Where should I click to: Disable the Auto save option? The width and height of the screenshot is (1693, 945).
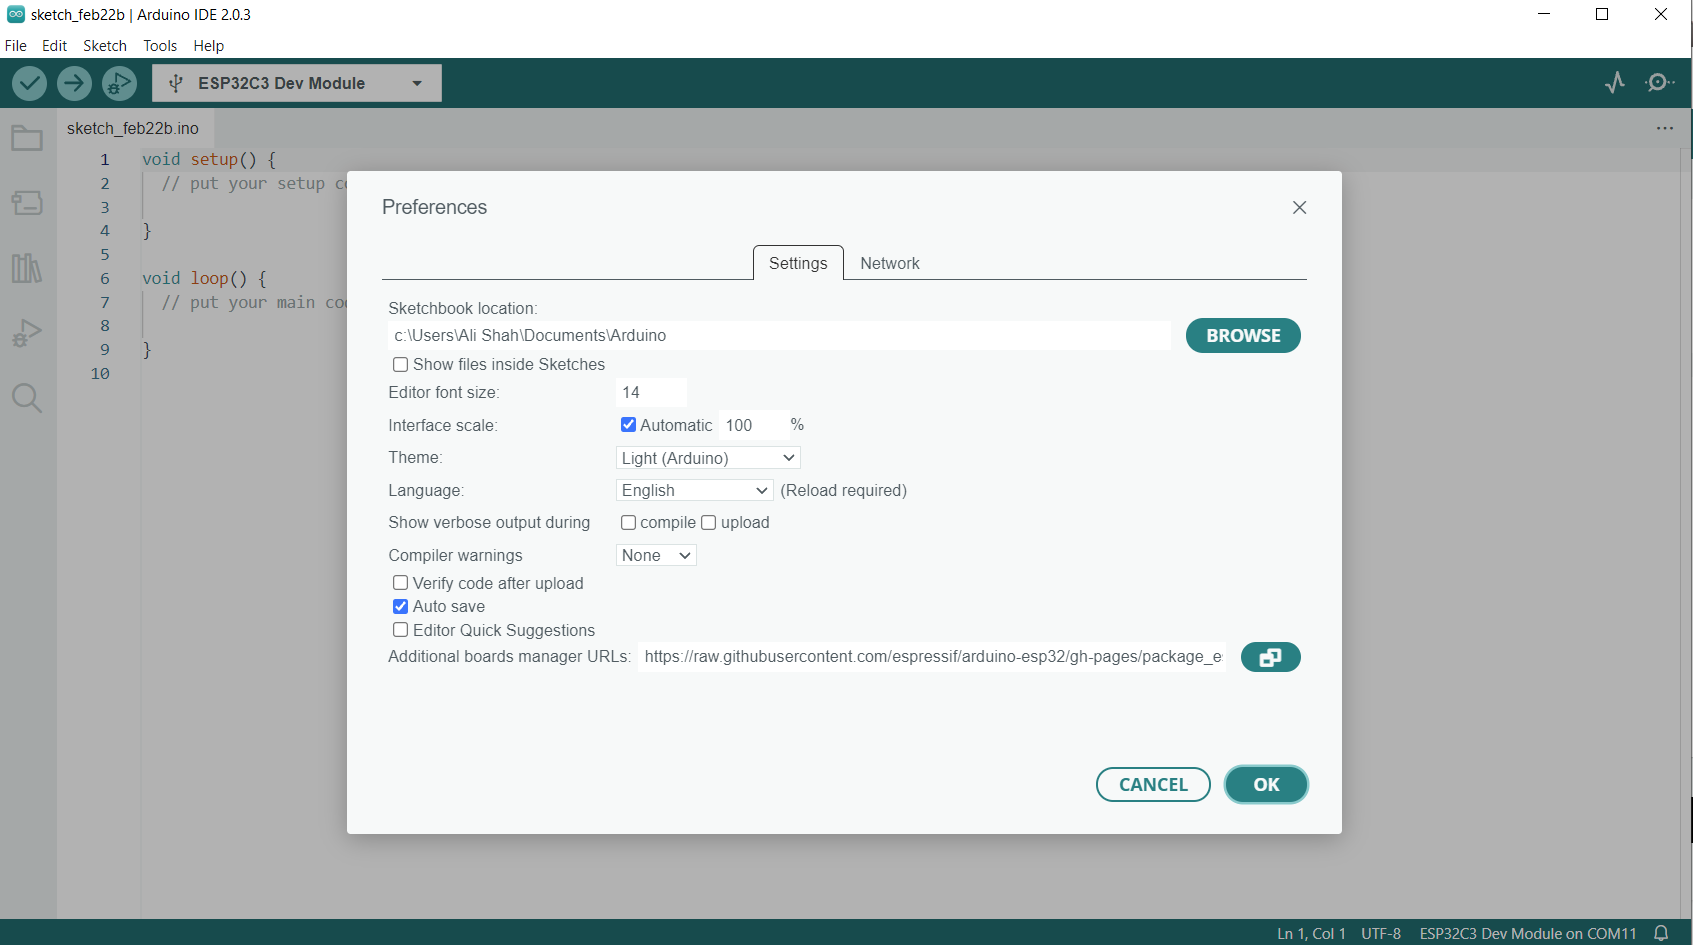[x=400, y=607]
